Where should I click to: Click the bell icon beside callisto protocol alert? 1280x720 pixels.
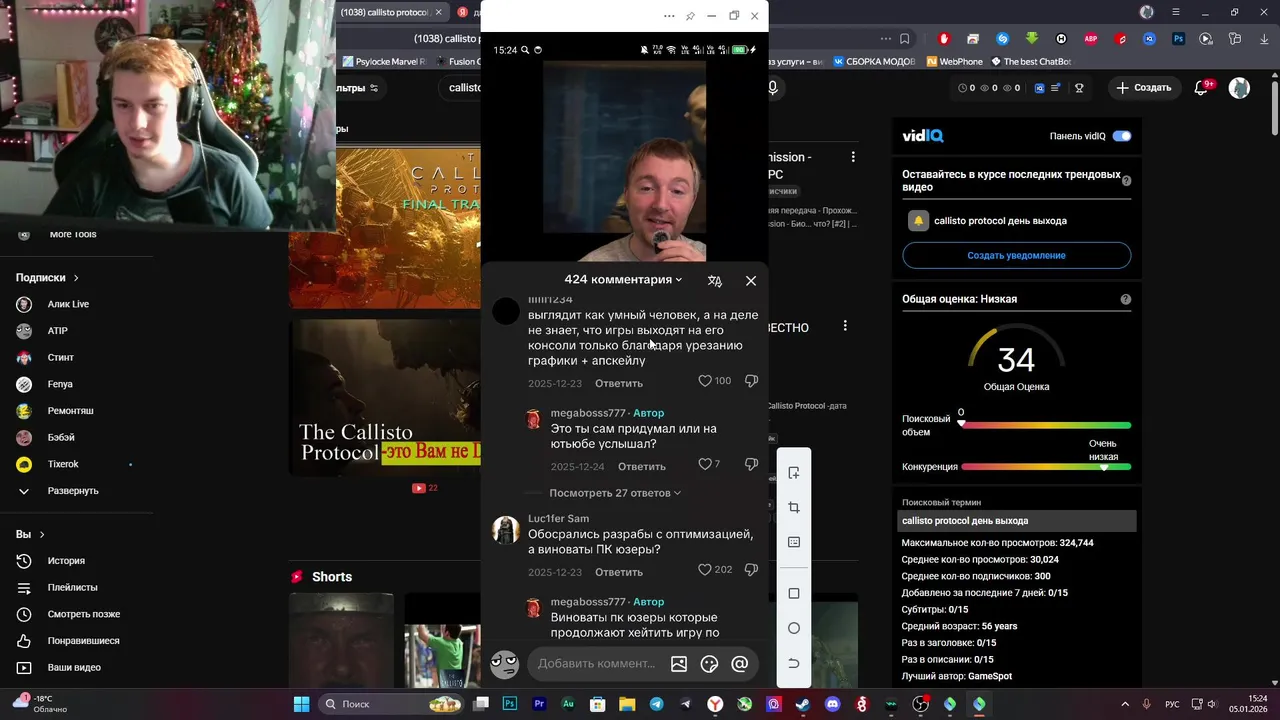[918, 221]
